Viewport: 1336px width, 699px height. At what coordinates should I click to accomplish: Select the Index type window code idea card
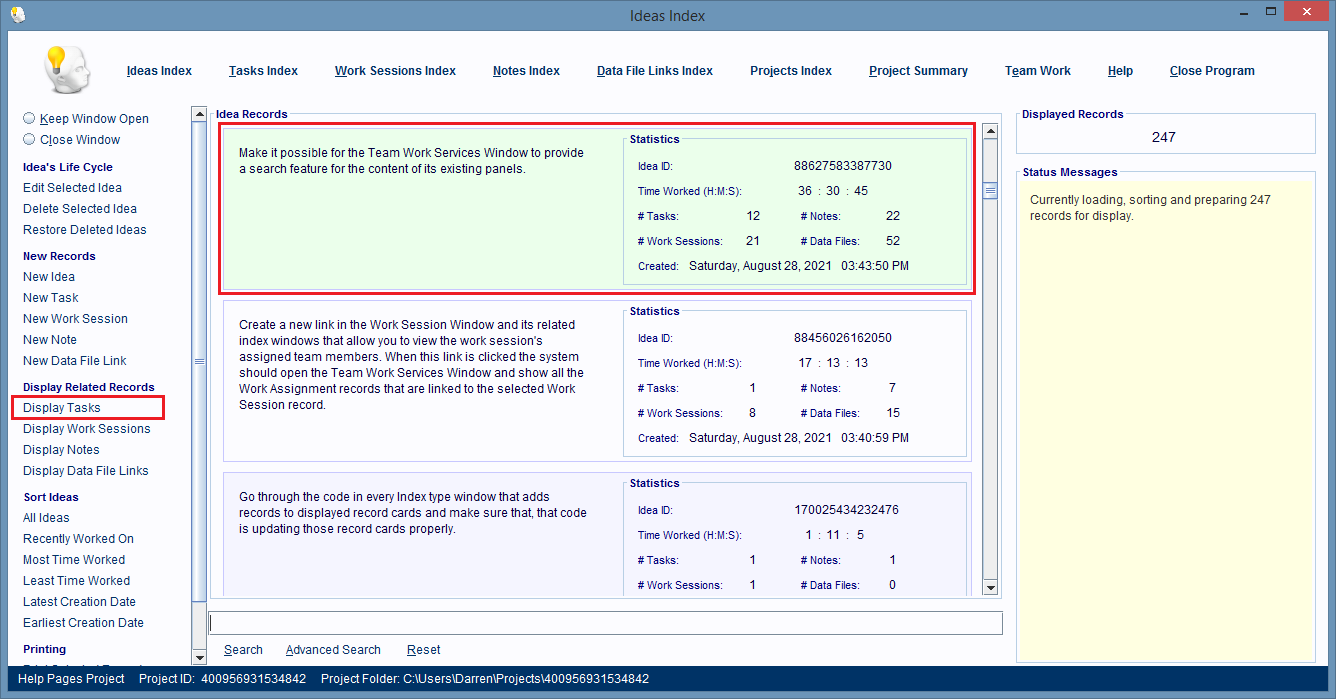(596, 534)
